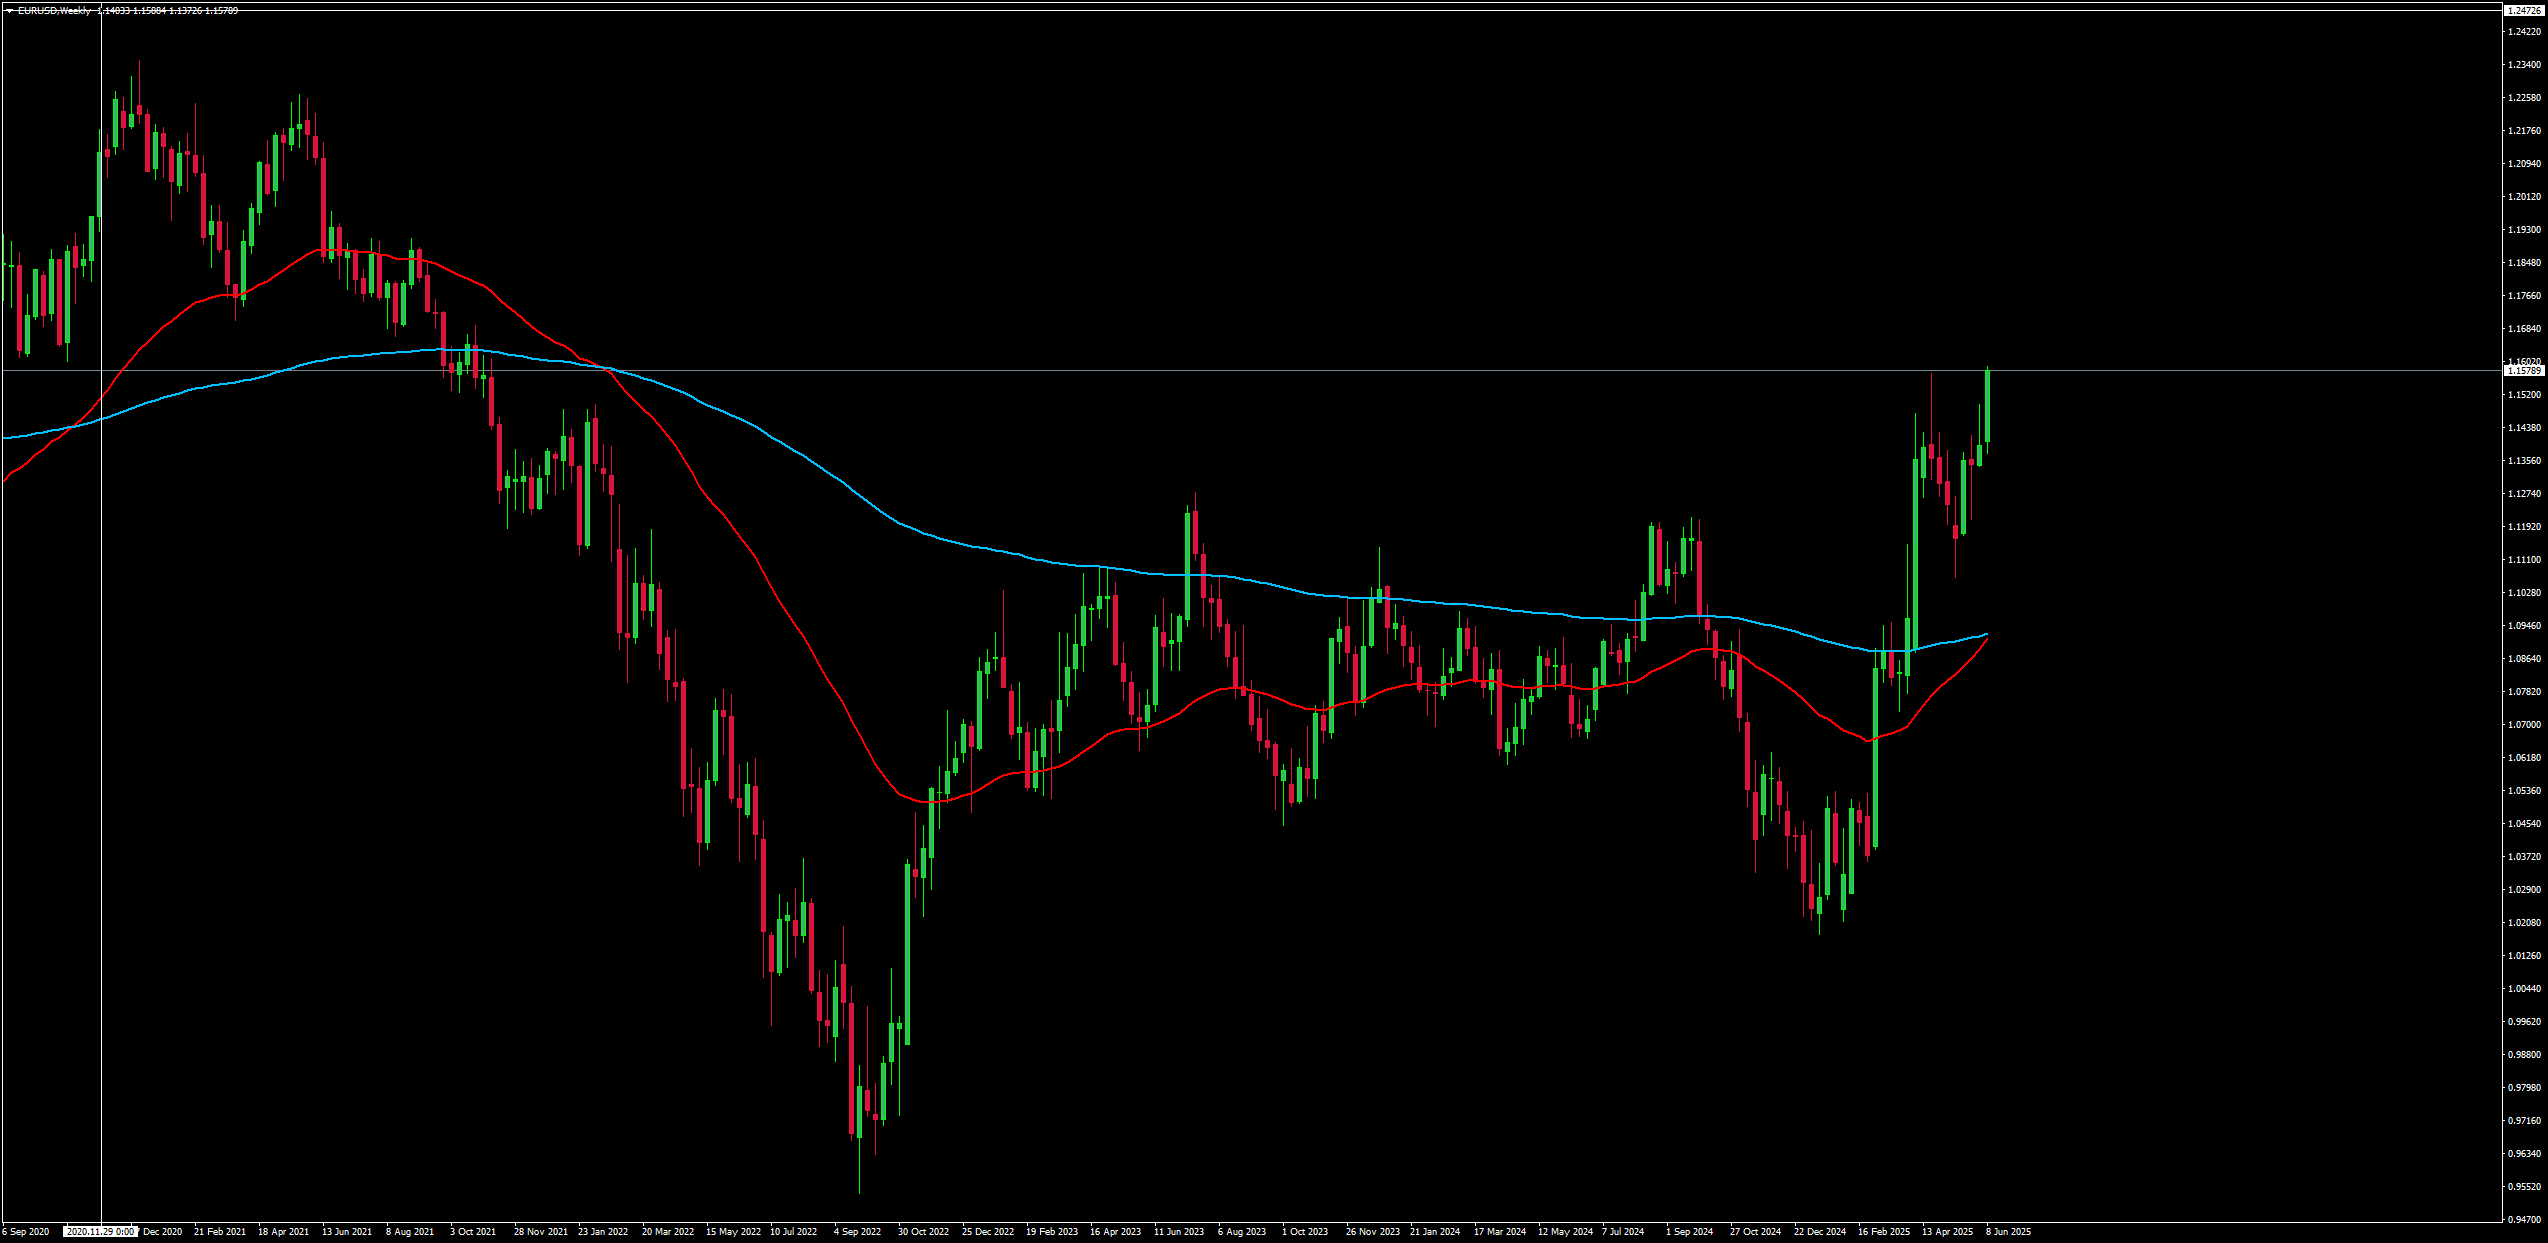This screenshot has width=2548, height=1243.
Task: Click the EURUSD,Weekly chart title
Action: pos(54,11)
